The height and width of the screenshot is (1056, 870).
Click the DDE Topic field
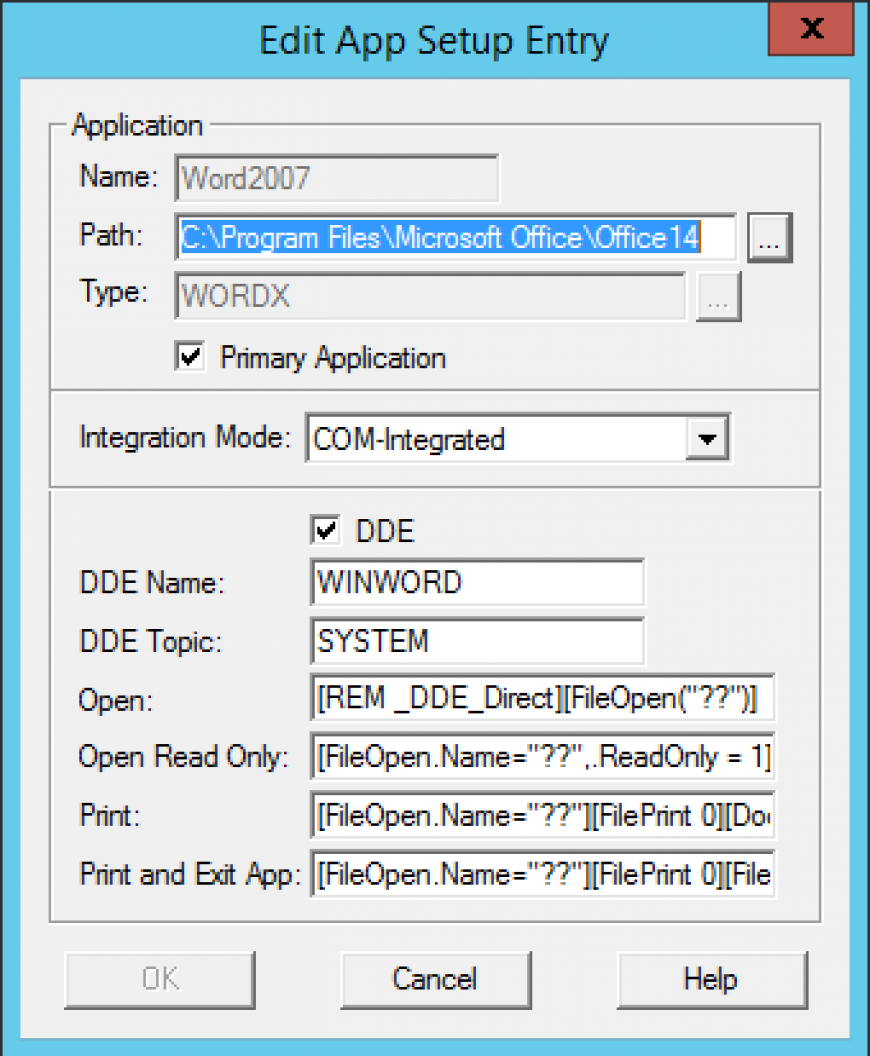click(476, 641)
